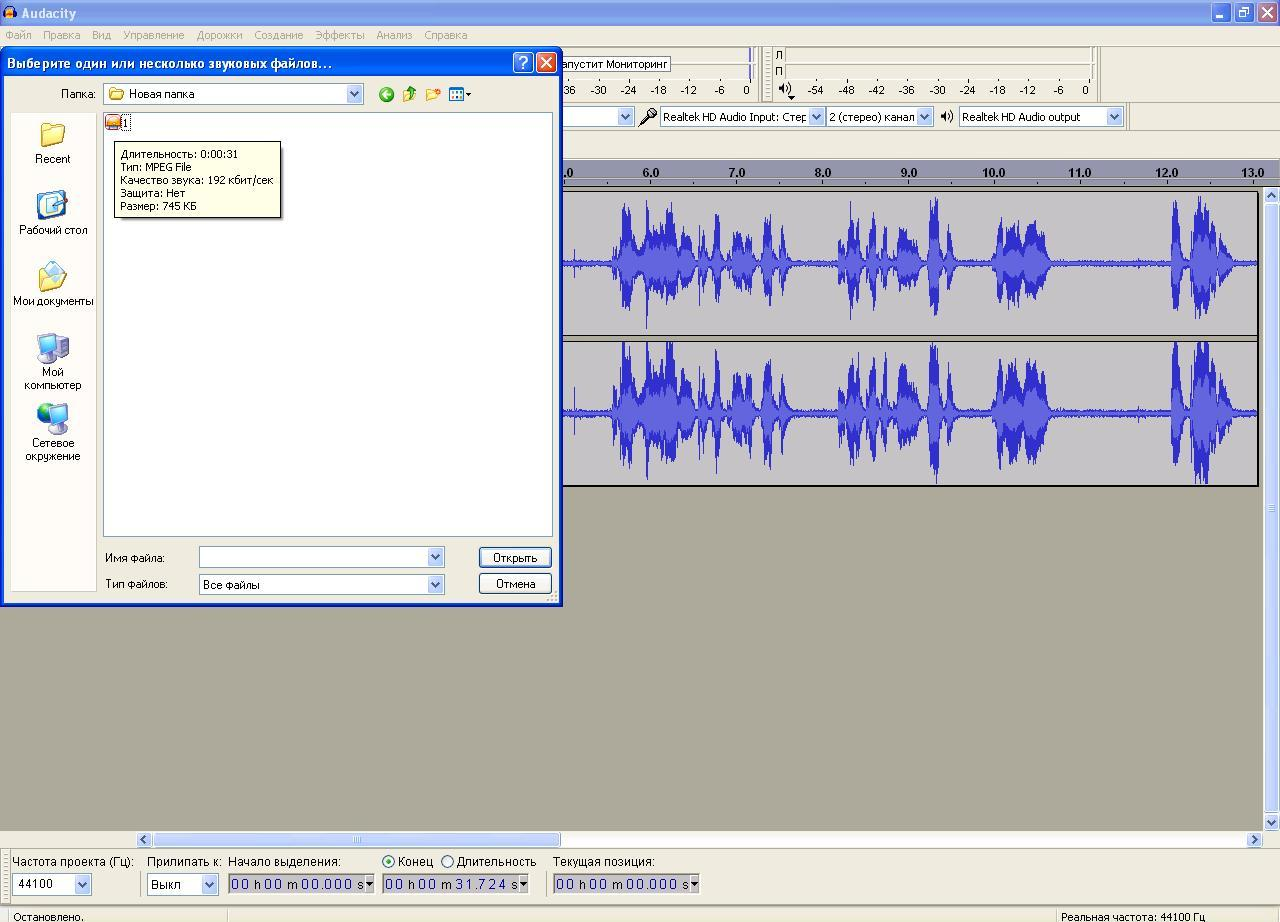Click the vertical scrollbar up arrow
Screen dimensions: 1280x922
(x=1271, y=195)
